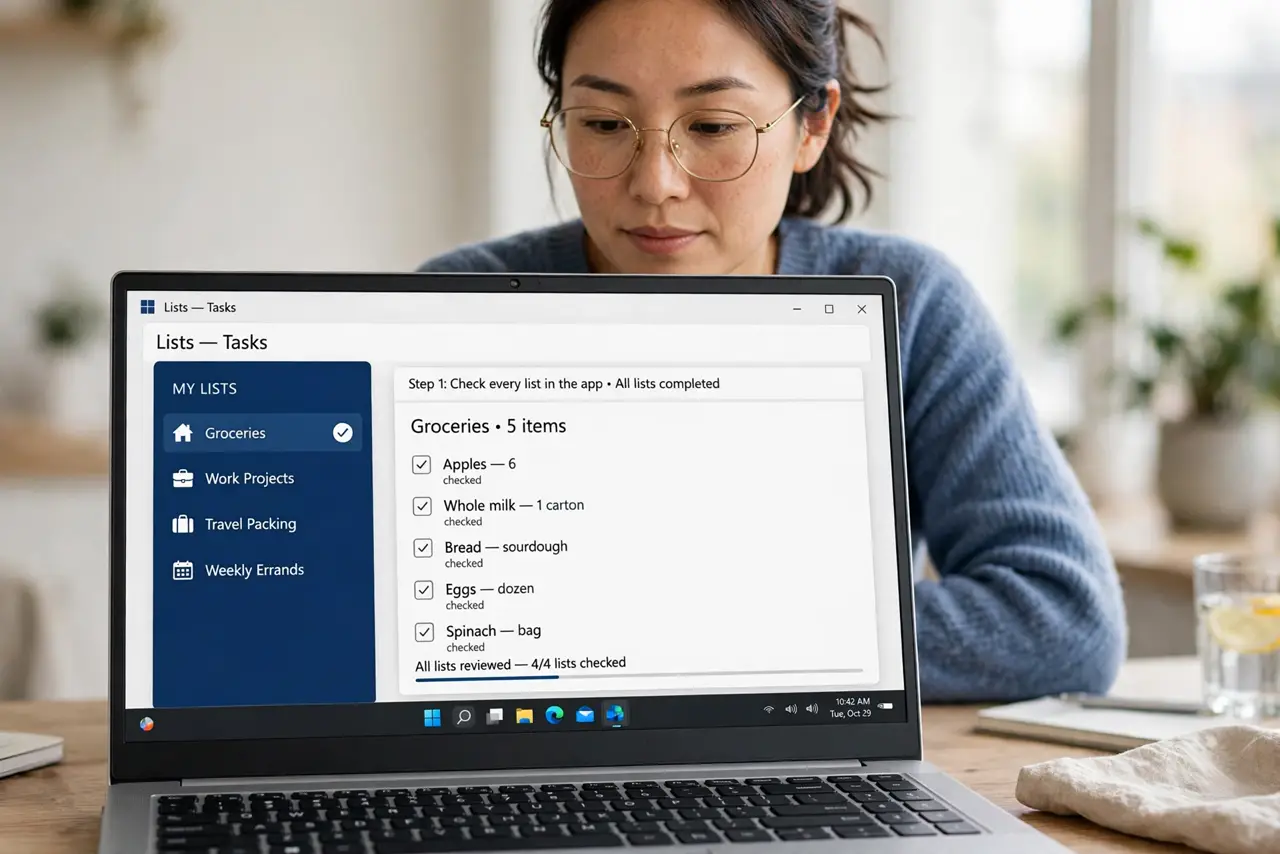The width and height of the screenshot is (1280, 854).
Task: Launch File Explorer from the taskbar
Action: click(x=524, y=716)
